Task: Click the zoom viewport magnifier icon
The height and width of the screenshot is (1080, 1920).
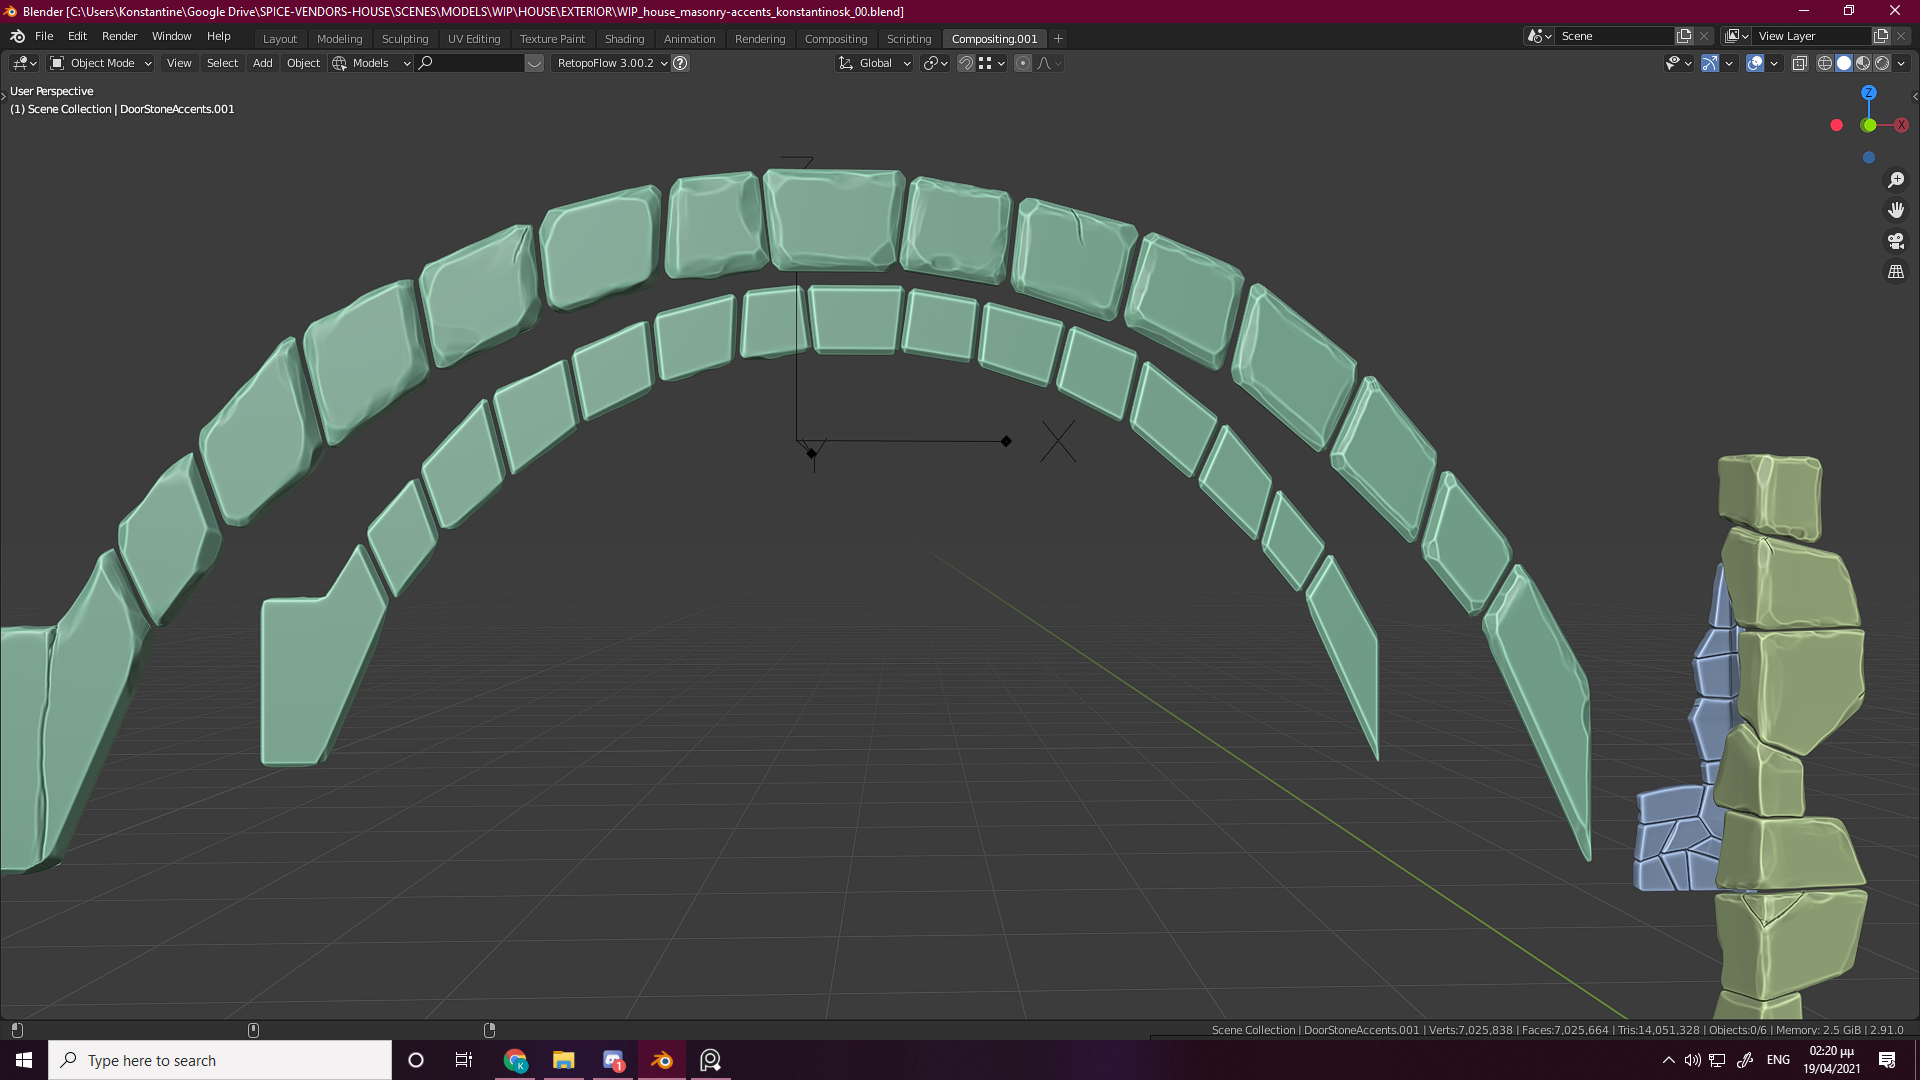Action: [1896, 180]
